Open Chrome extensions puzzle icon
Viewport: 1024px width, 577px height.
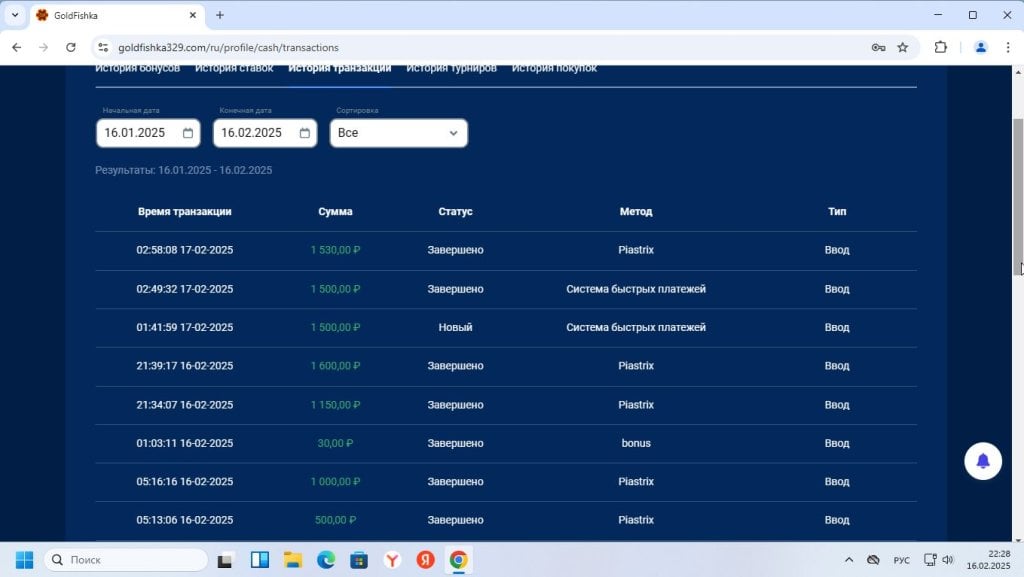940,47
